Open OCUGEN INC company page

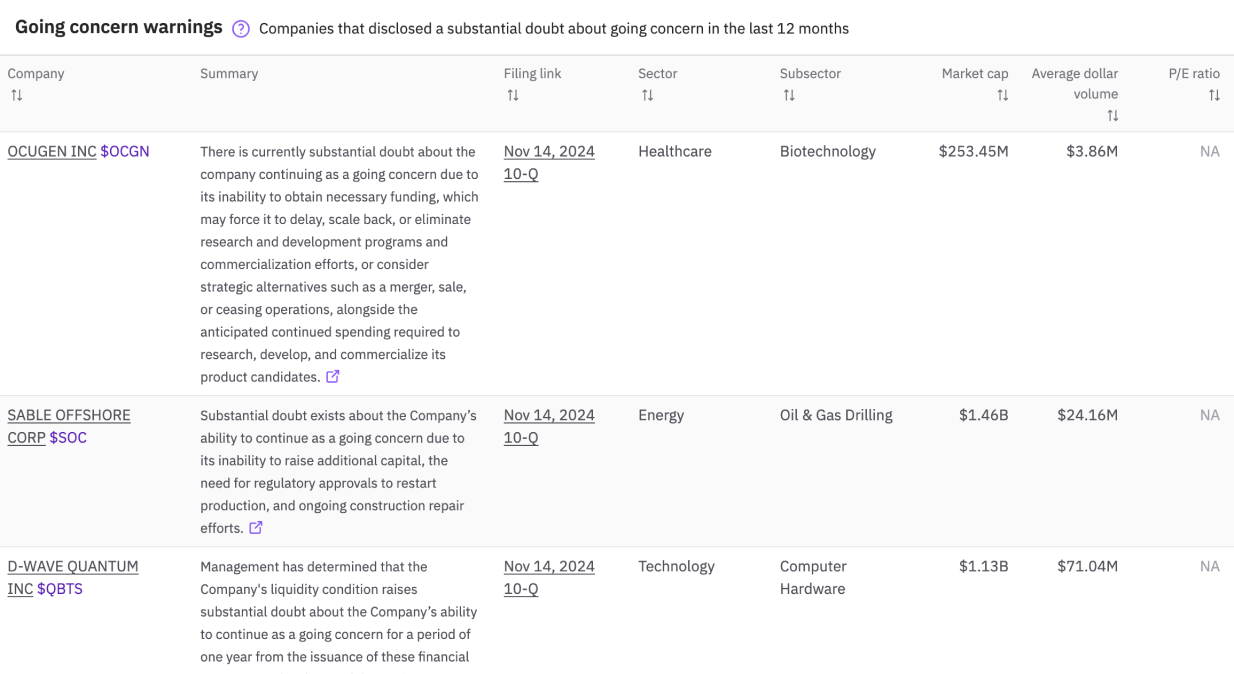pos(52,152)
